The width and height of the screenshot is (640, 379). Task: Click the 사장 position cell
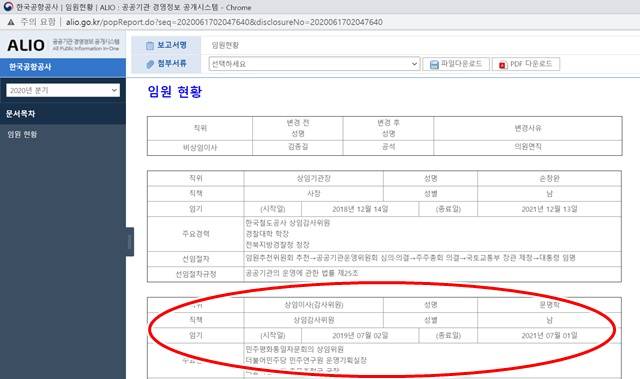click(x=313, y=193)
